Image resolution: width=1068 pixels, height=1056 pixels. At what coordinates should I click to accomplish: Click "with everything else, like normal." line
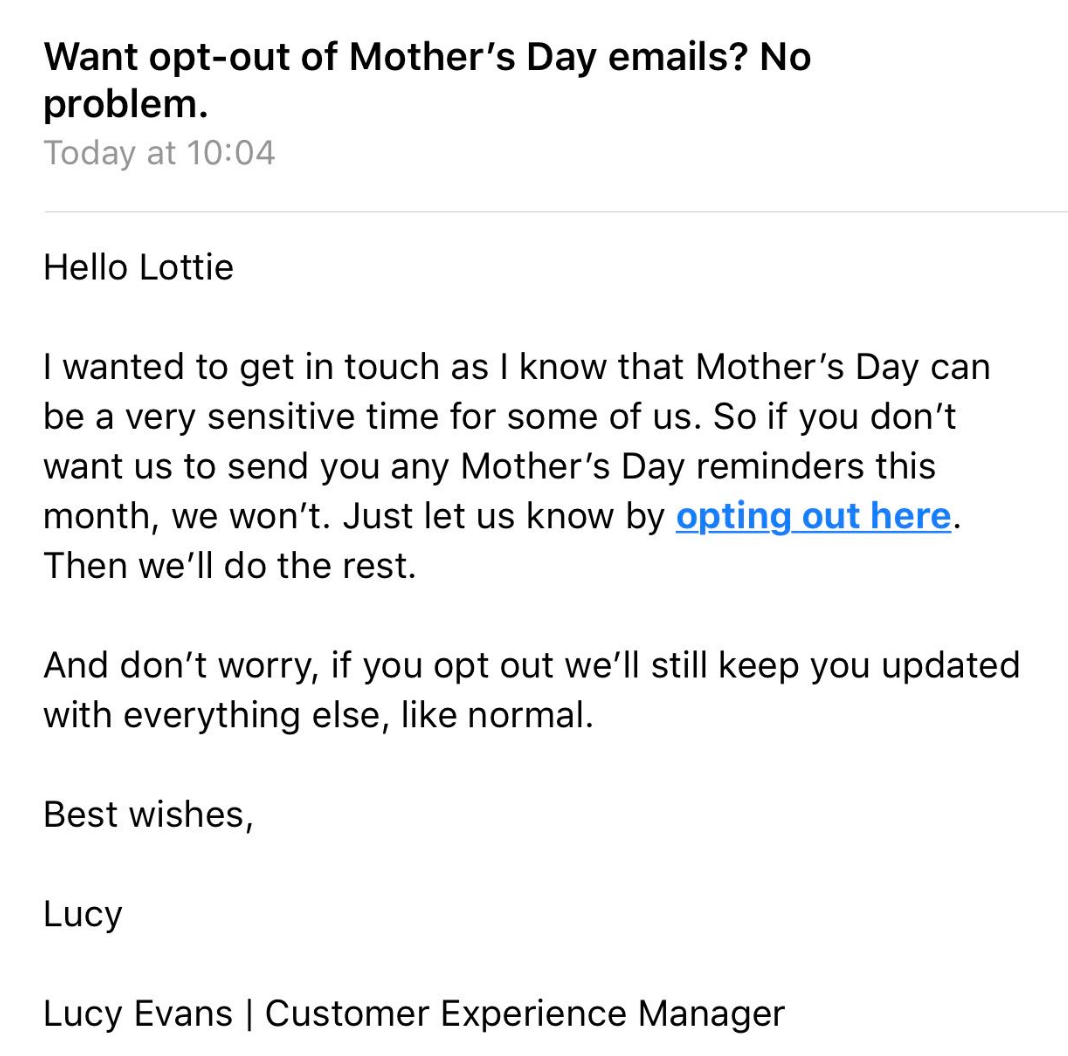click(318, 716)
